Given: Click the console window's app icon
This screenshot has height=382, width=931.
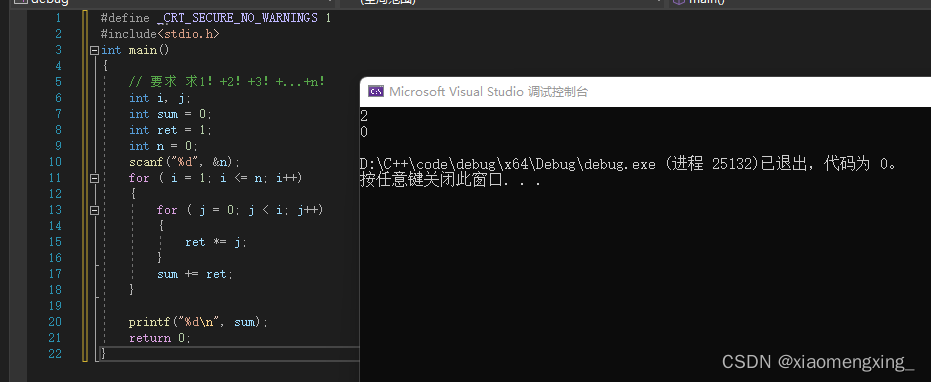Looking at the screenshot, I should point(375,91).
